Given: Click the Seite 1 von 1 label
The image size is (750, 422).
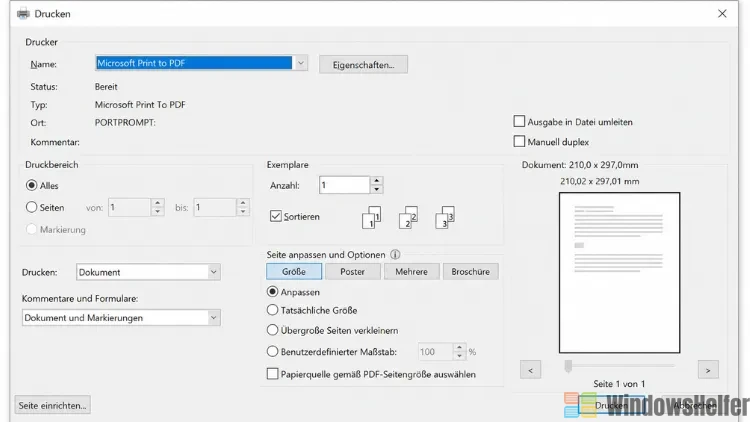Looking at the screenshot, I should click(x=619, y=384).
